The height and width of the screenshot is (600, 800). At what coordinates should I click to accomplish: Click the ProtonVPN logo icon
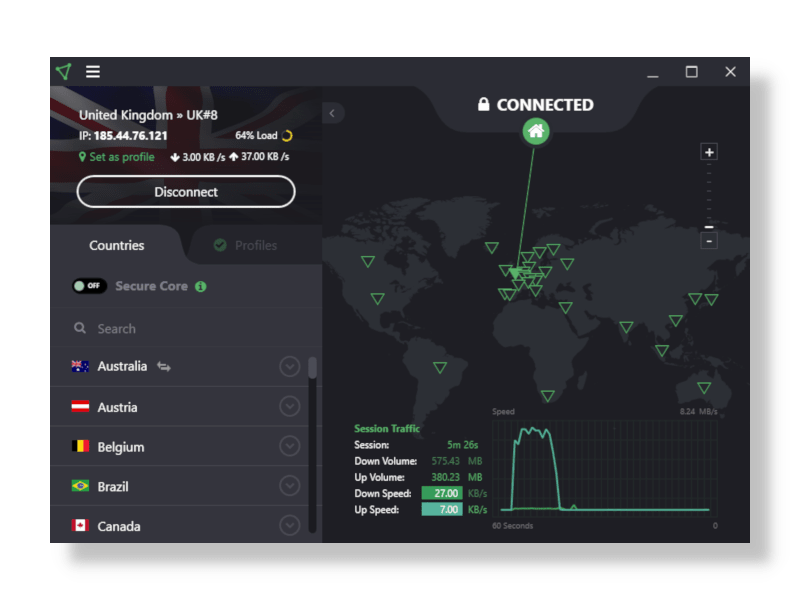tap(64, 71)
